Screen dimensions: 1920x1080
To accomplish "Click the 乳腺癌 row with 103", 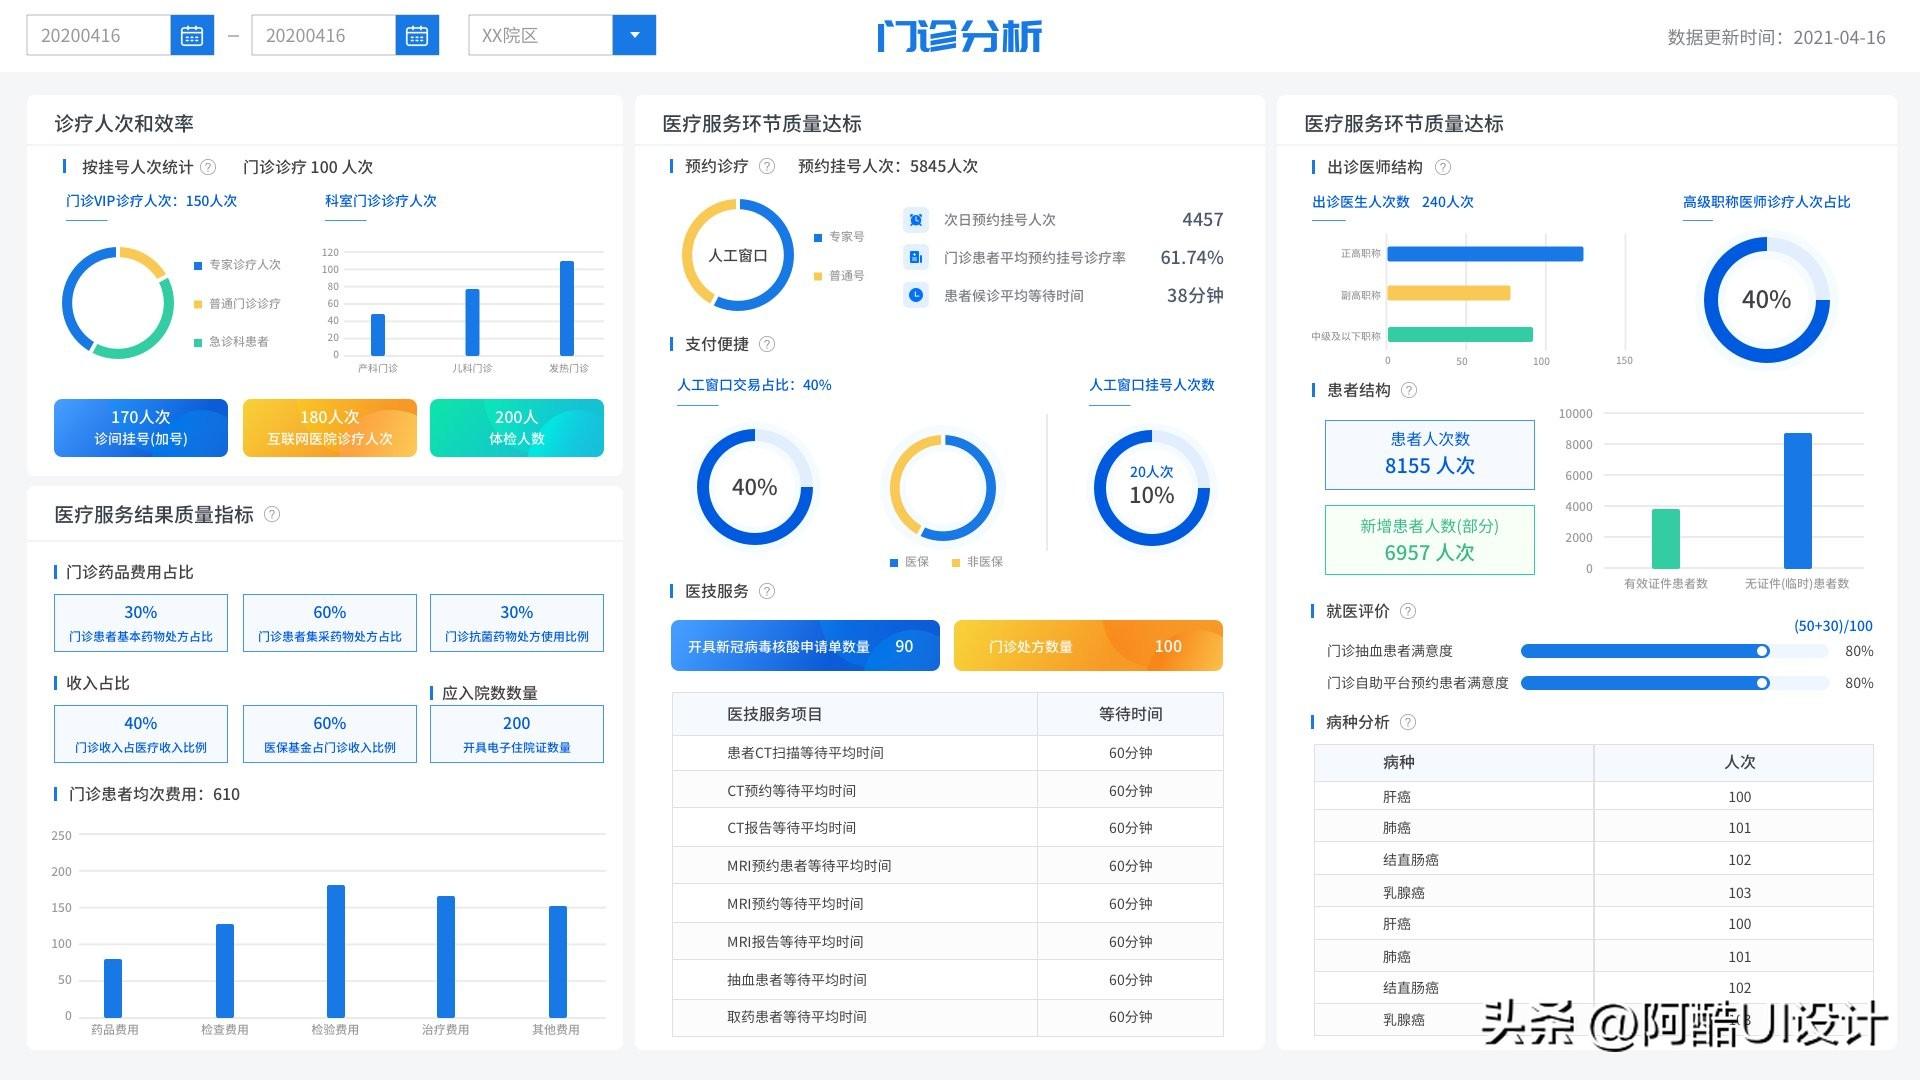I will click(1594, 892).
